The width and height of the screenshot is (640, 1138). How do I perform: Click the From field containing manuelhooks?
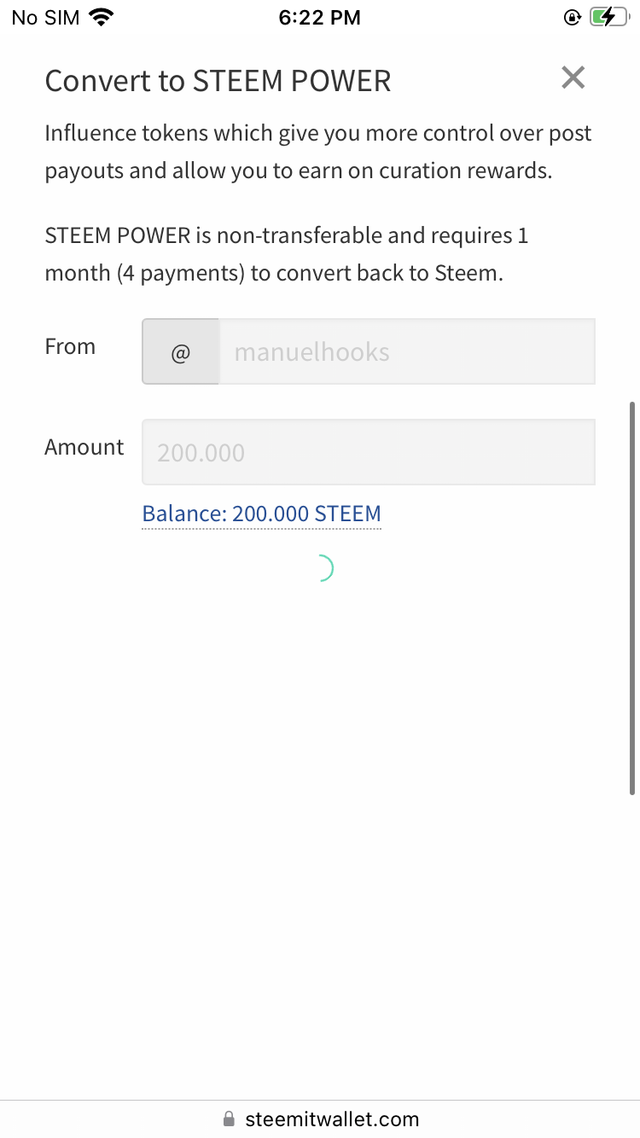(406, 352)
